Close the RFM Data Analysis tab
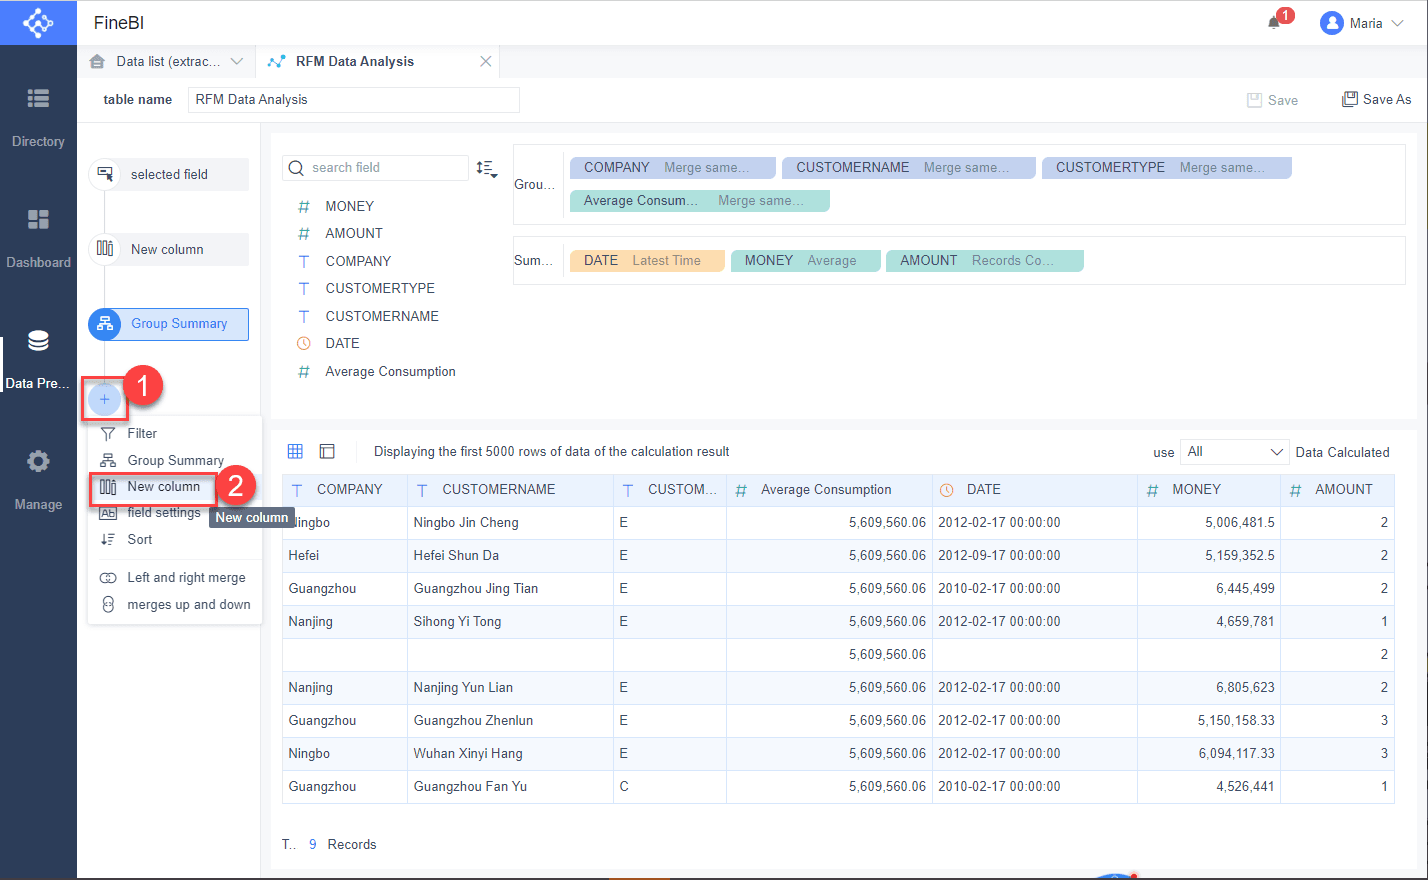 (486, 61)
